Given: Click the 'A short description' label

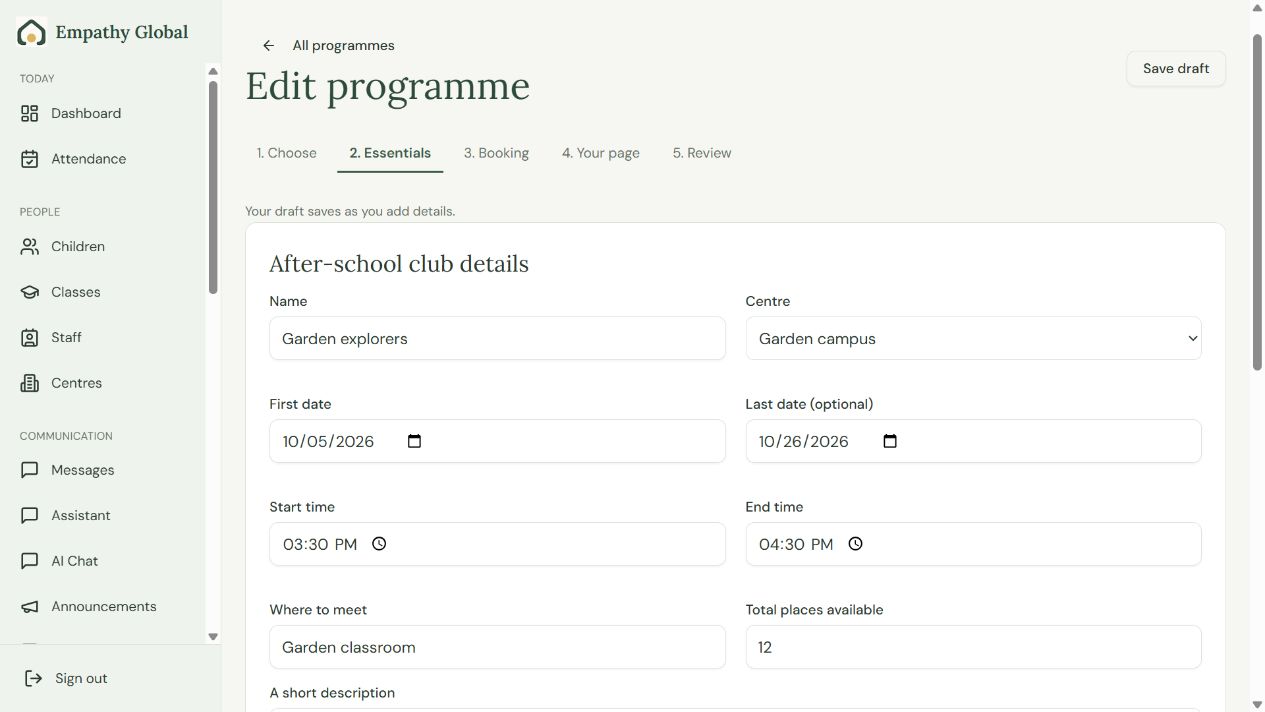Looking at the screenshot, I should point(332,693).
